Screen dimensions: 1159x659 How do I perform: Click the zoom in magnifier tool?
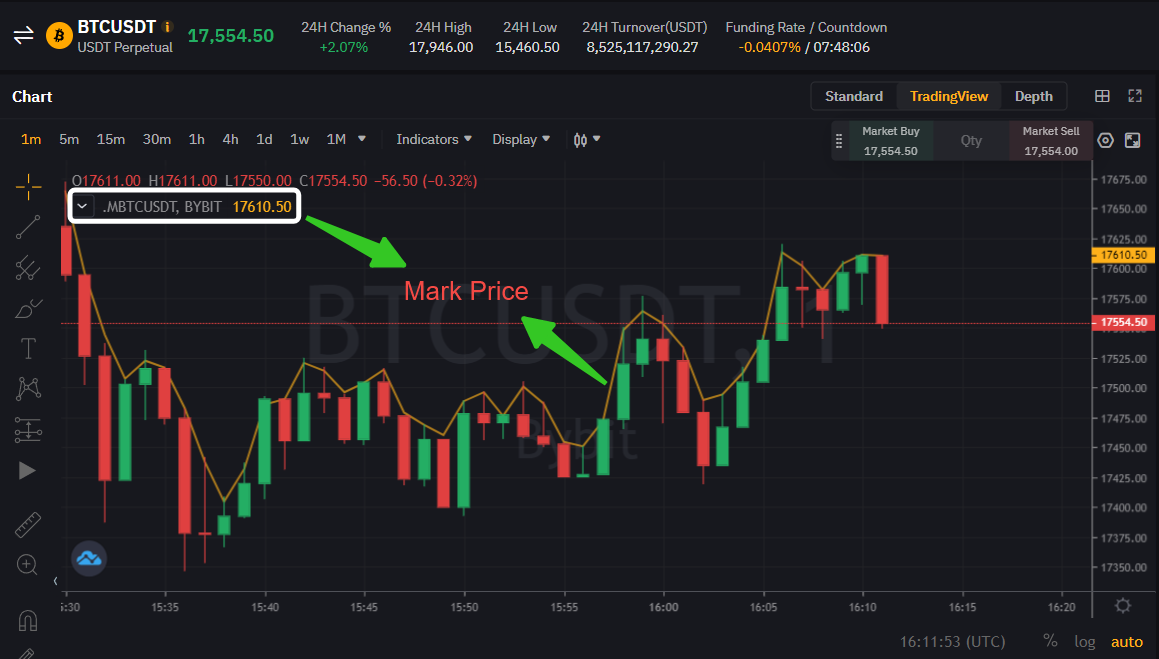coord(28,565)
